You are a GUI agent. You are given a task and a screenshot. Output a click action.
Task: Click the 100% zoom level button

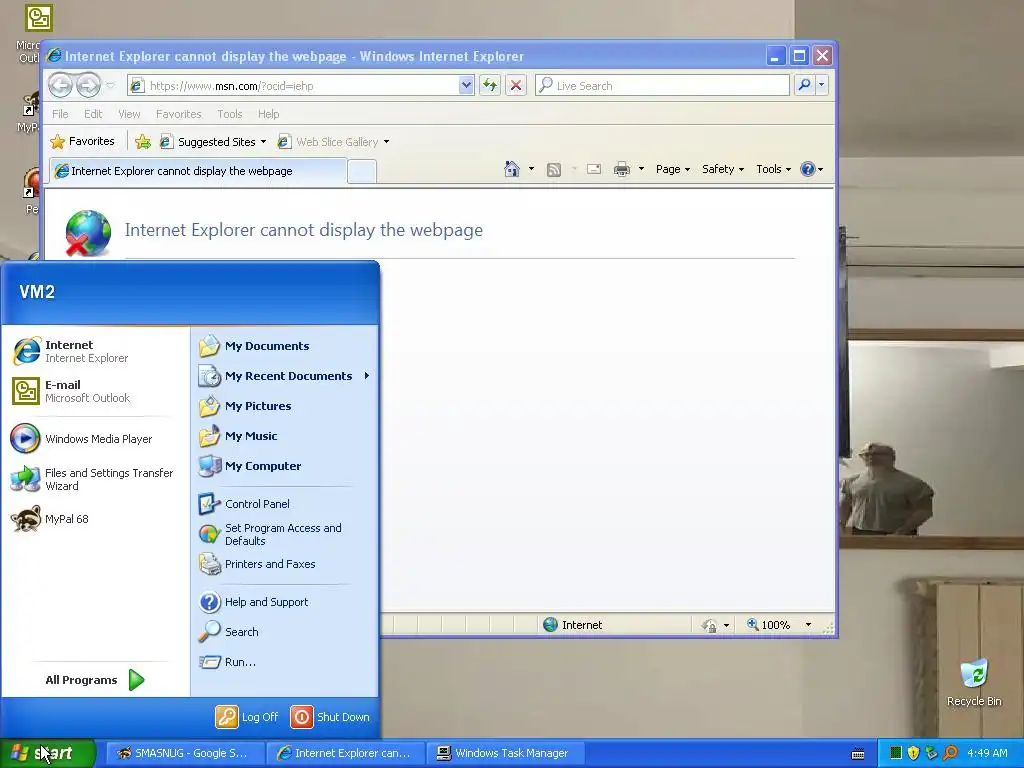pos(769,625)
